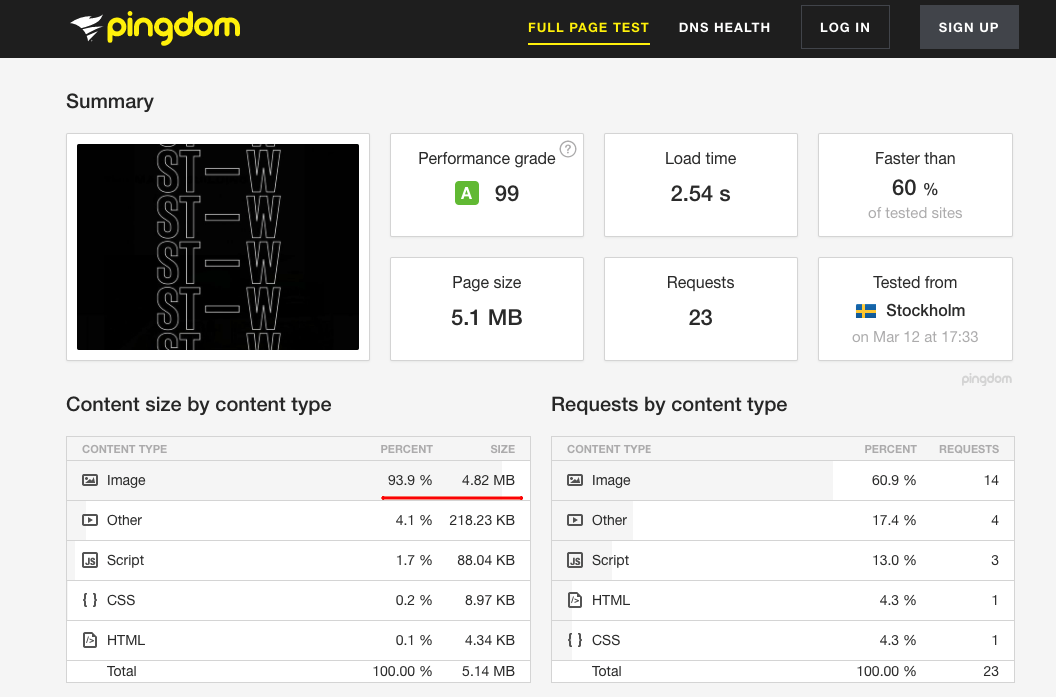
Task: Click the green A grade badge
Action: pyautogui.click(x=467, y=193)
